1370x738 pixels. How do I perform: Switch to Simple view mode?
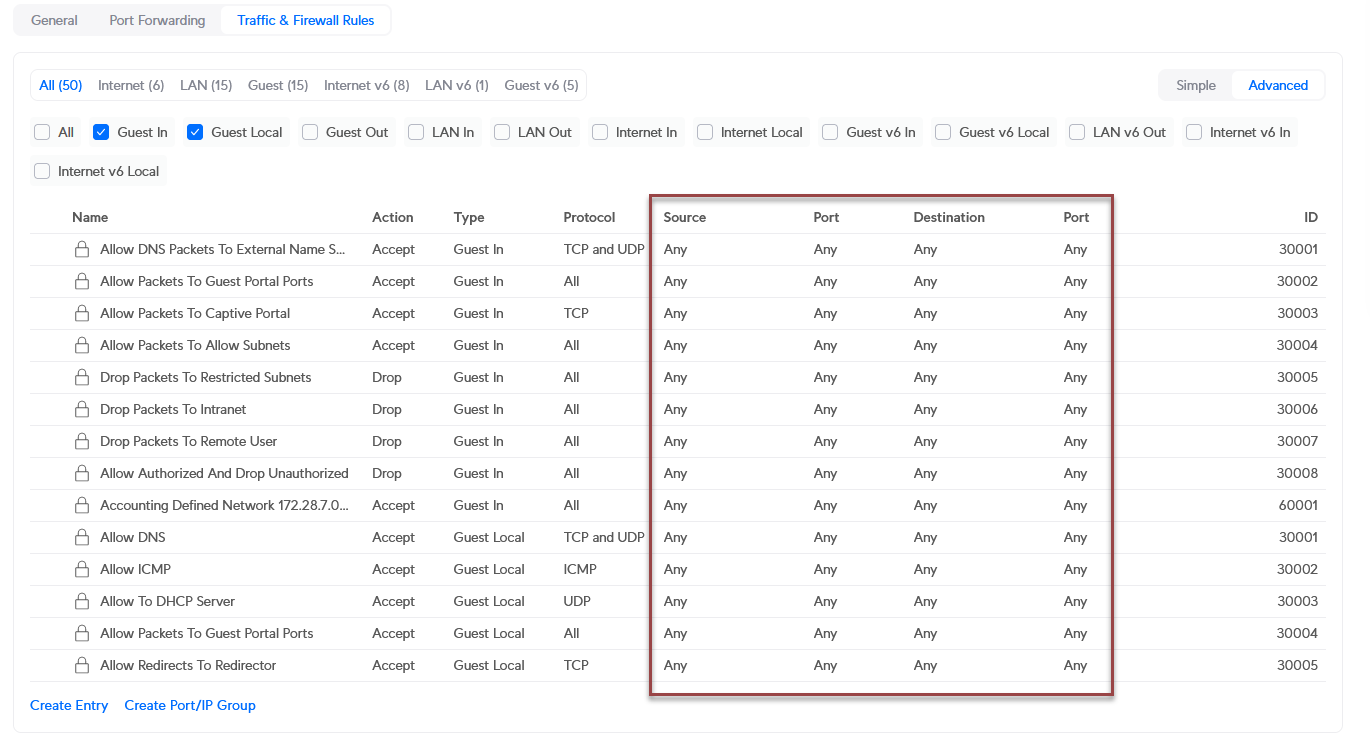click(1195, 85)
